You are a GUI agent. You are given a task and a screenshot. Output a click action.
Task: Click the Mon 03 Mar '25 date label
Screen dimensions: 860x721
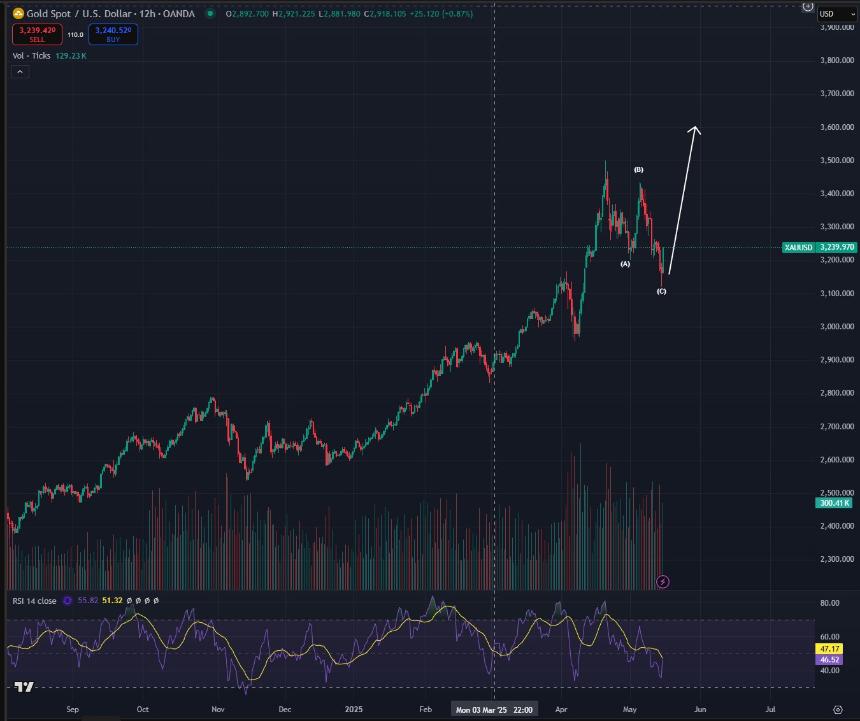(494, 709)
